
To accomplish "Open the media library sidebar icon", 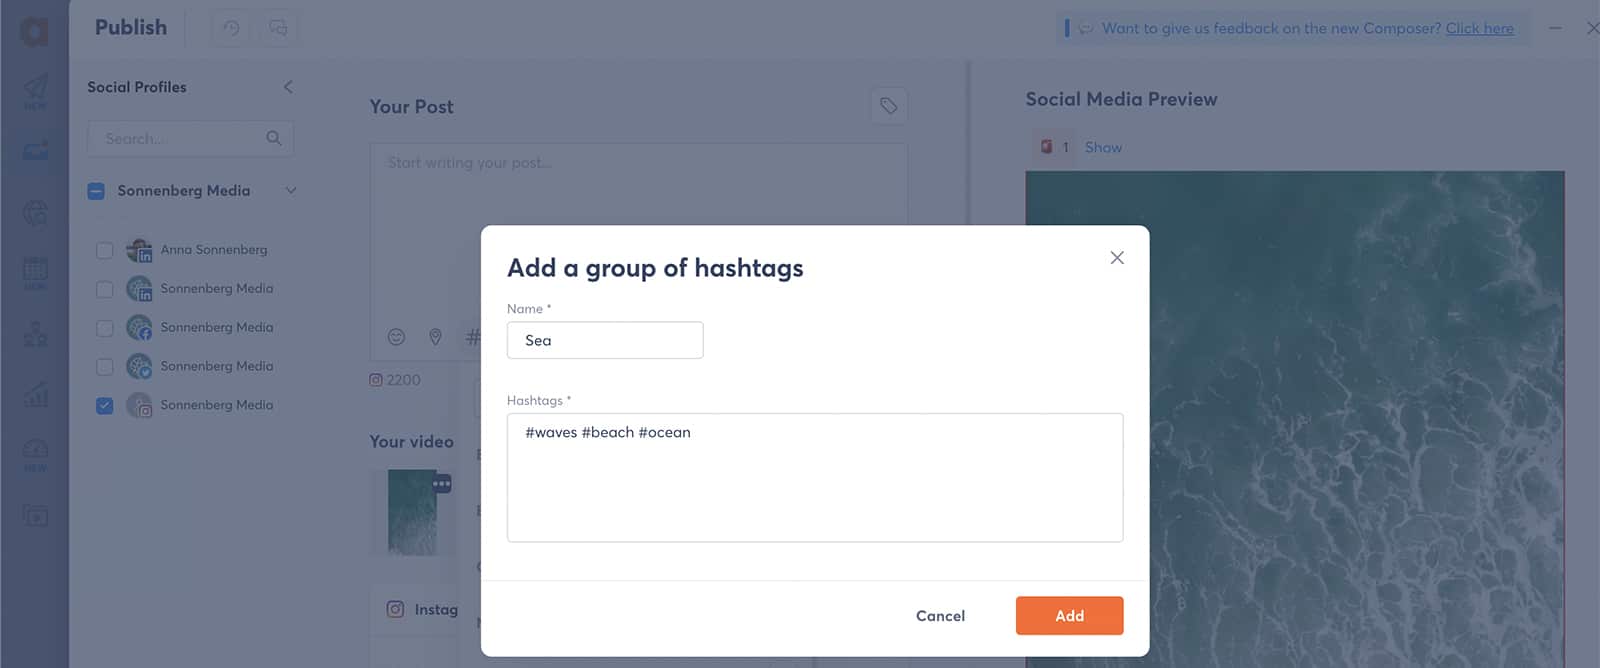I will 35,516.
